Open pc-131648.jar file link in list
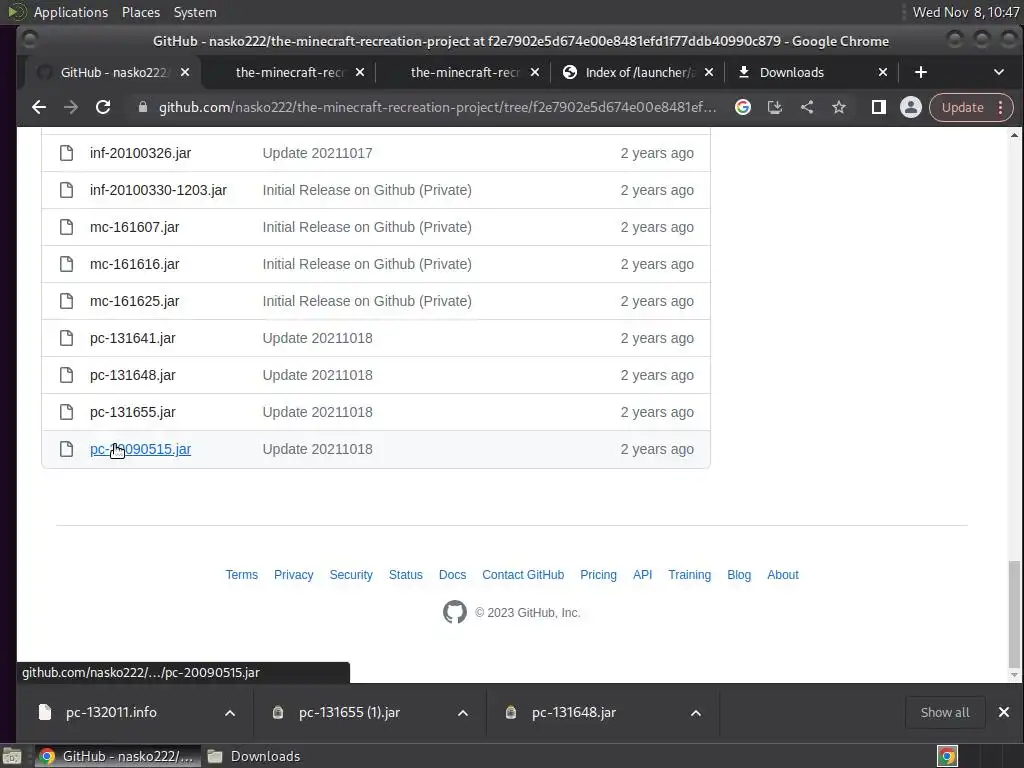This screenshot has width=1024, height=768. point(133,375)
